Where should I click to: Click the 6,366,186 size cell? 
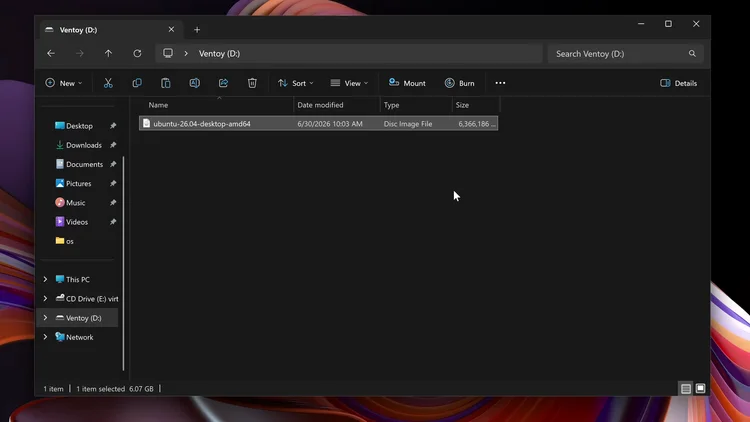[476, 123]
